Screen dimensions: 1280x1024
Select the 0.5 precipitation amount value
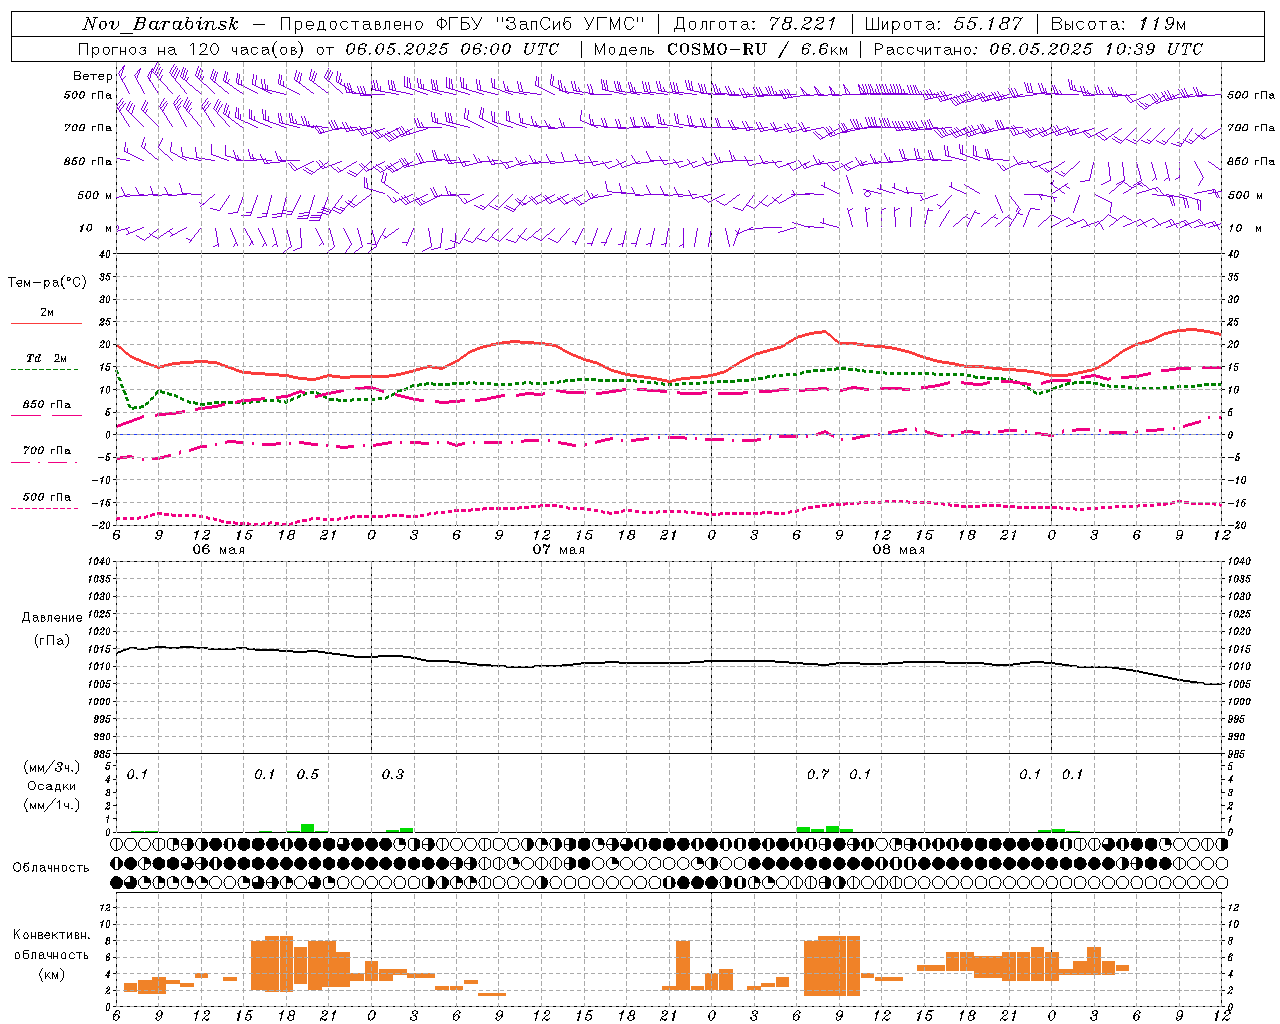307,774
